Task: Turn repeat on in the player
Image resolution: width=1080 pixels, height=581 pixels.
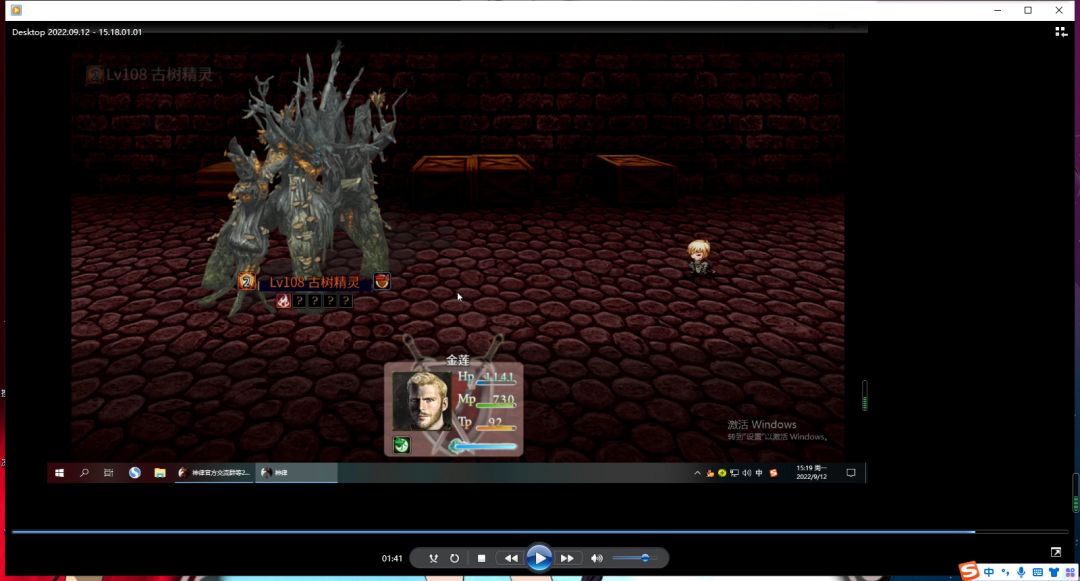Action: 455,558
